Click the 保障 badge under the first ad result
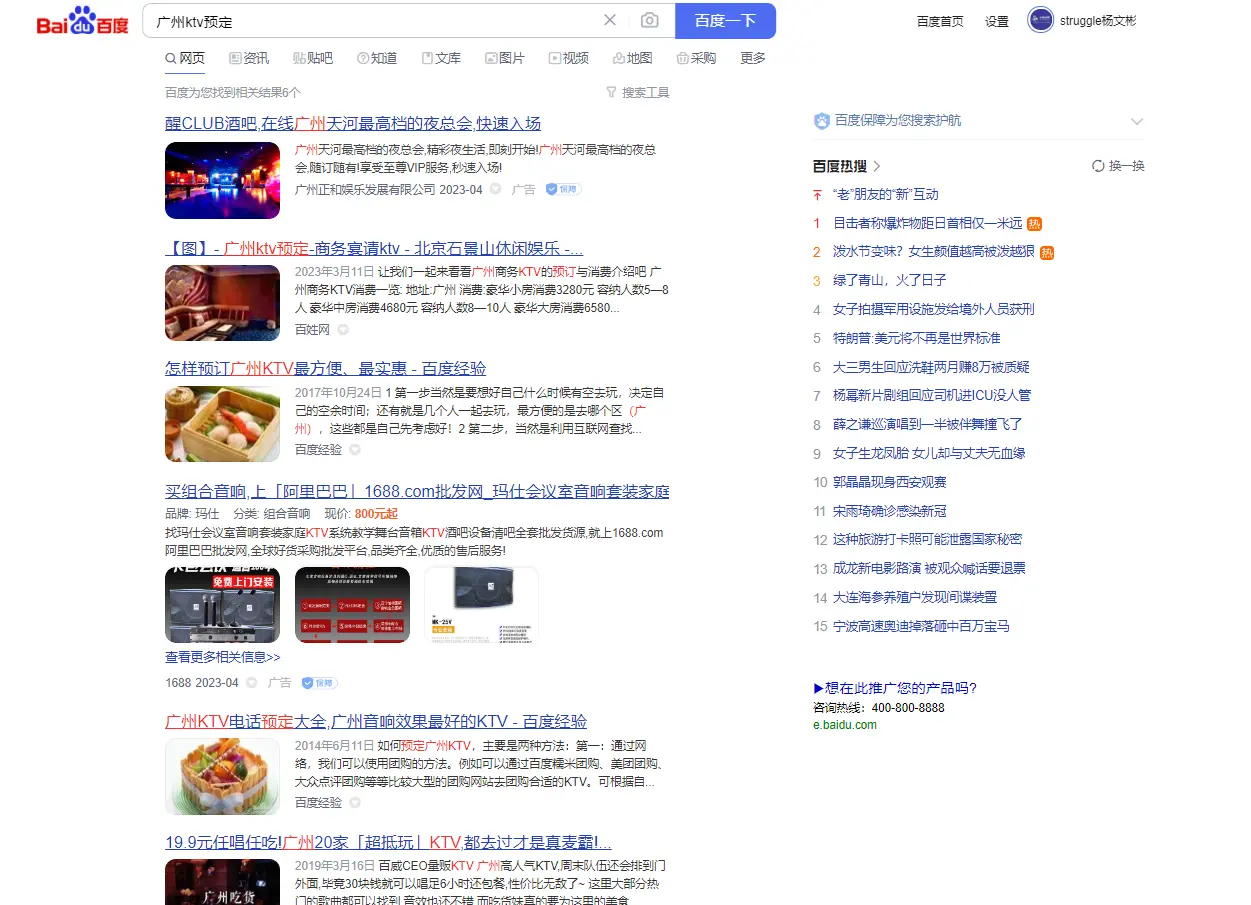Screen dimensions: 1251x905 click(x=562, y=189)
